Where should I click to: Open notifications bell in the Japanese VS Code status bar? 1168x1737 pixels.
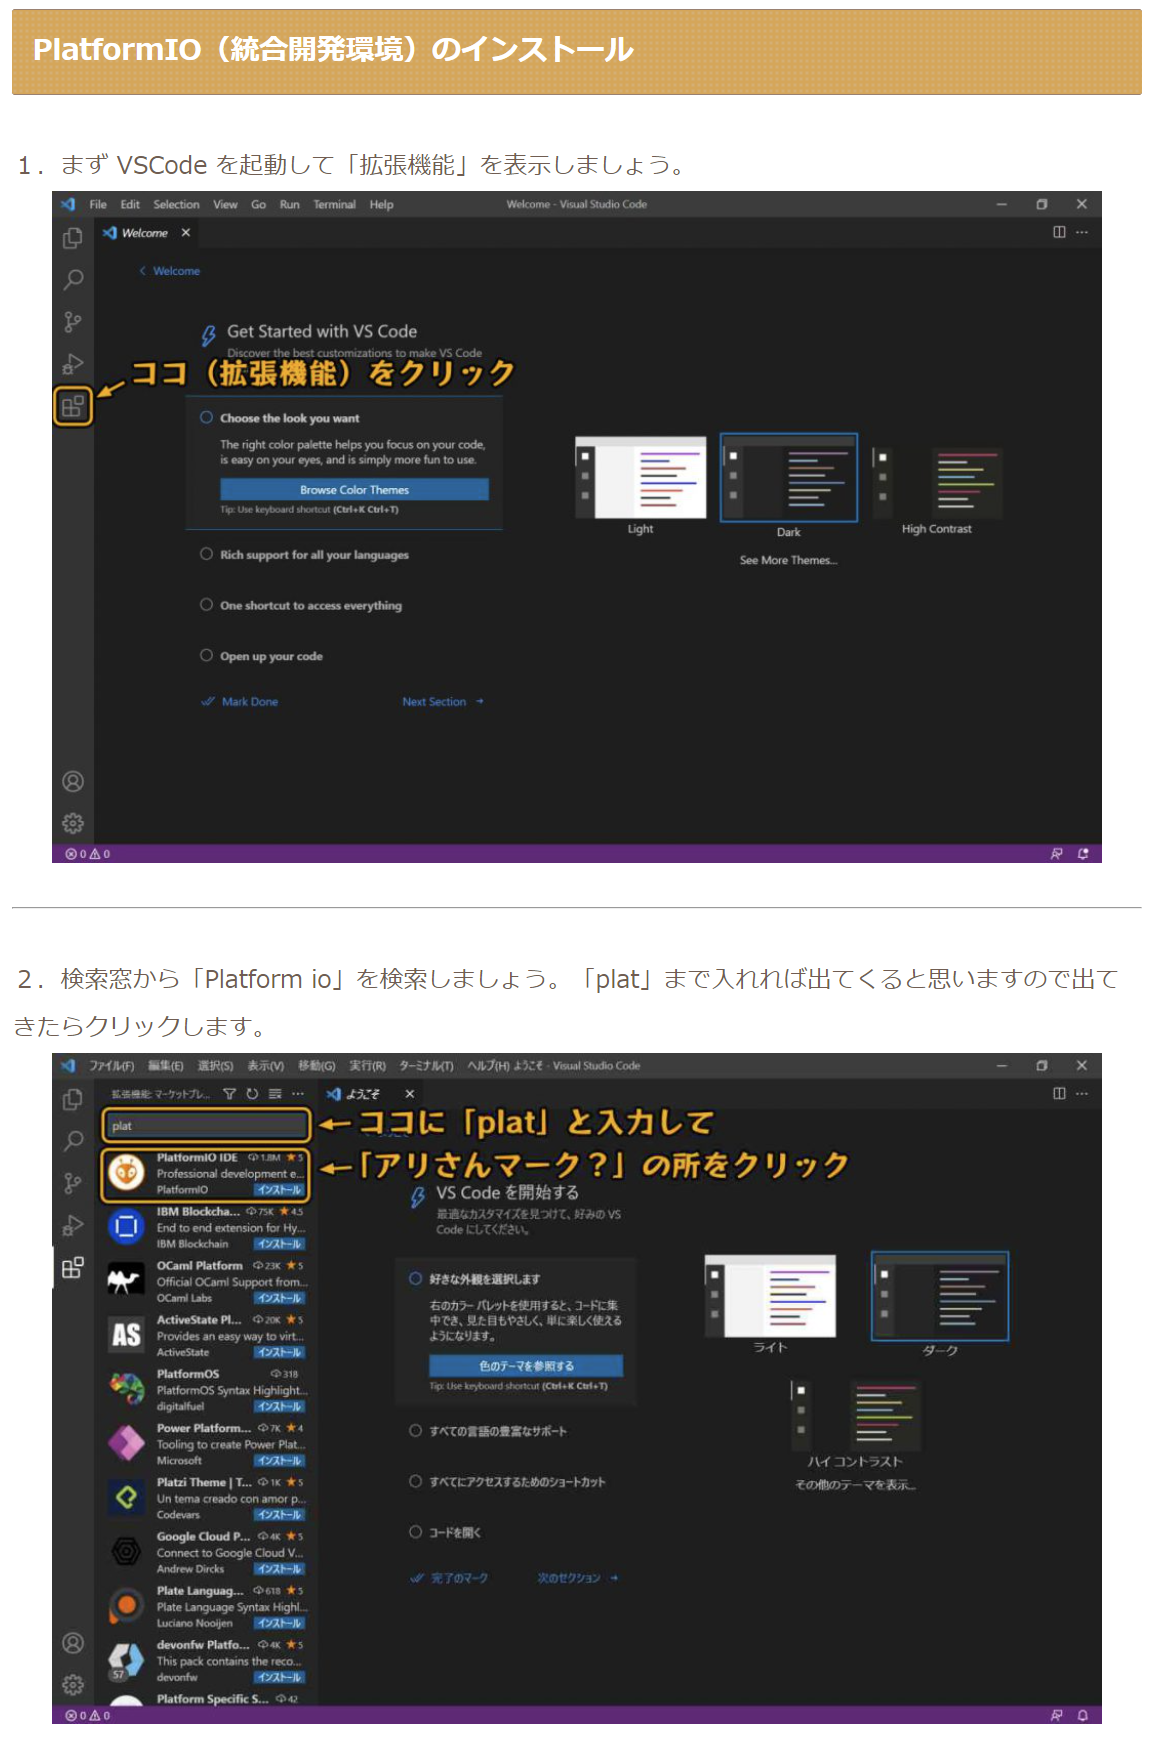(x=1083, y=1715)
